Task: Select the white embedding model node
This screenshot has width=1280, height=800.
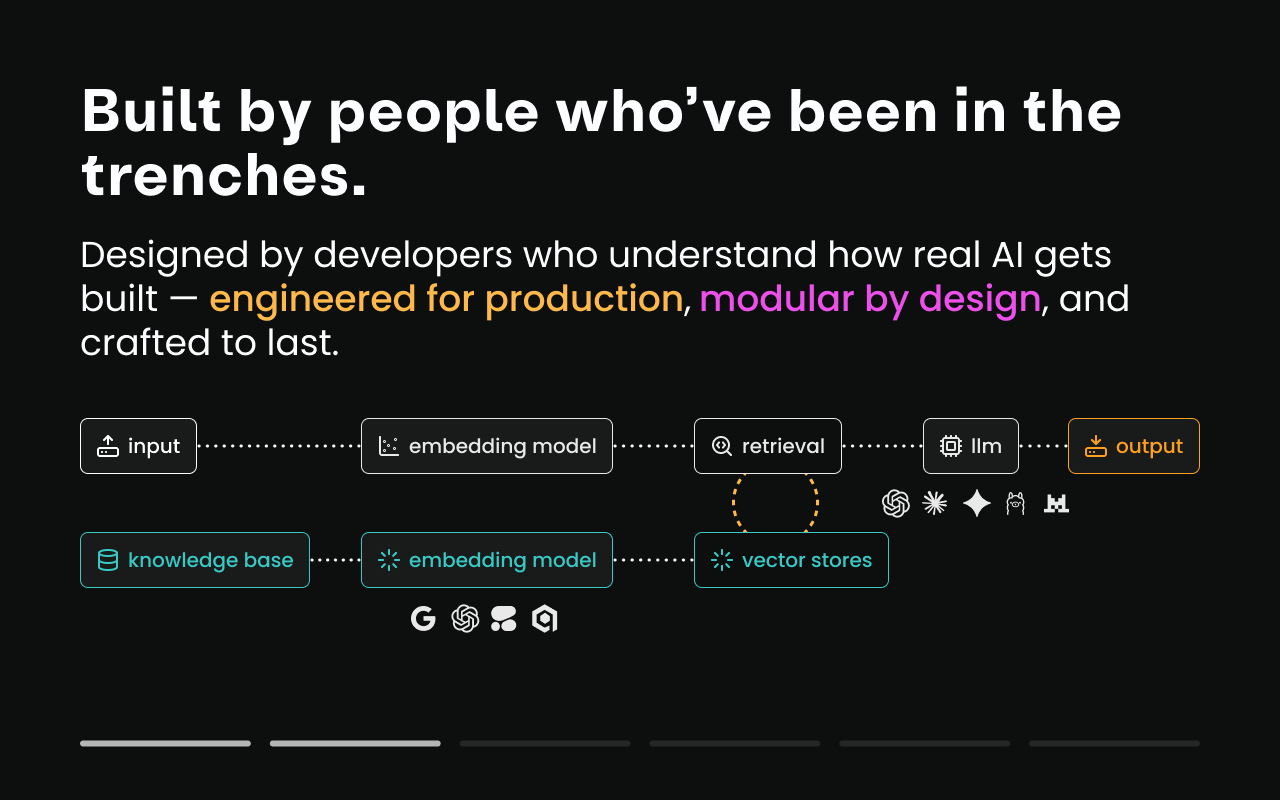Action: (x=486, y=446)
